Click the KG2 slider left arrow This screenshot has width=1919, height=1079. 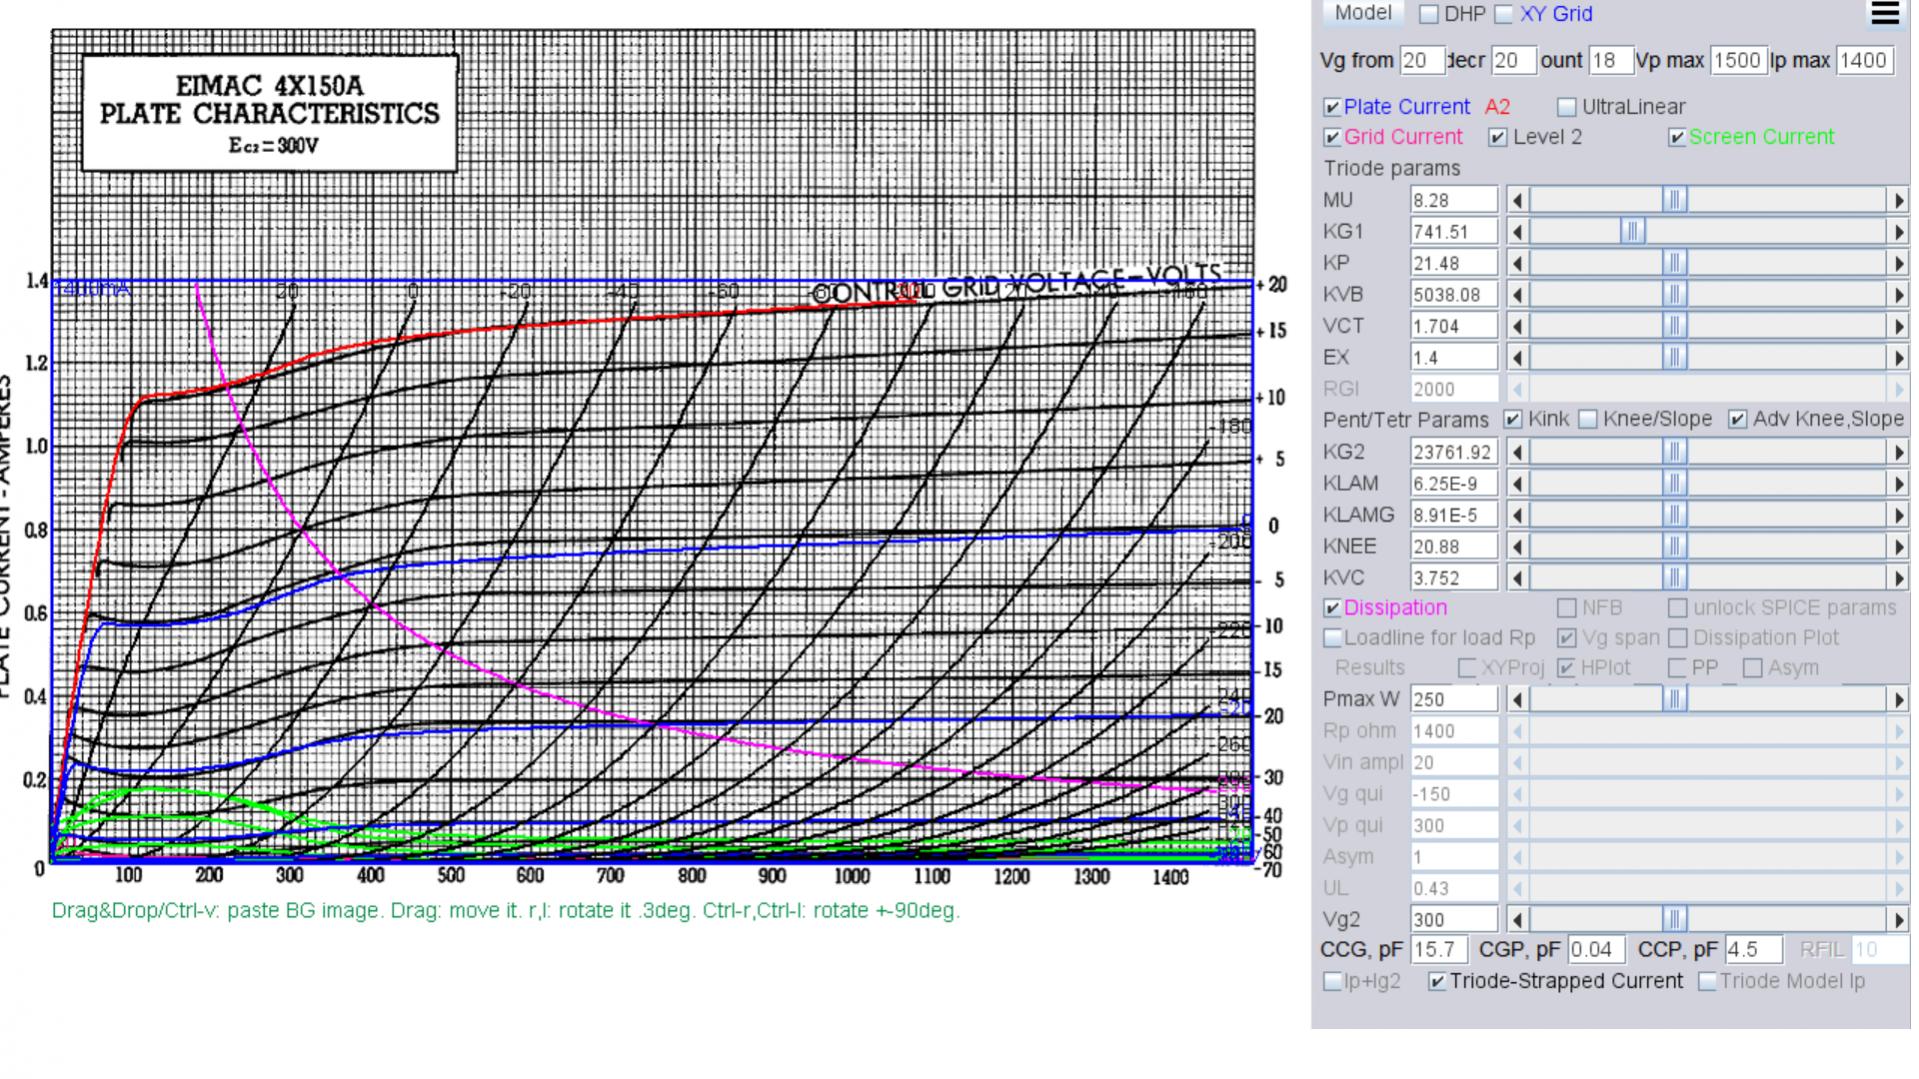click(1517, 452)
